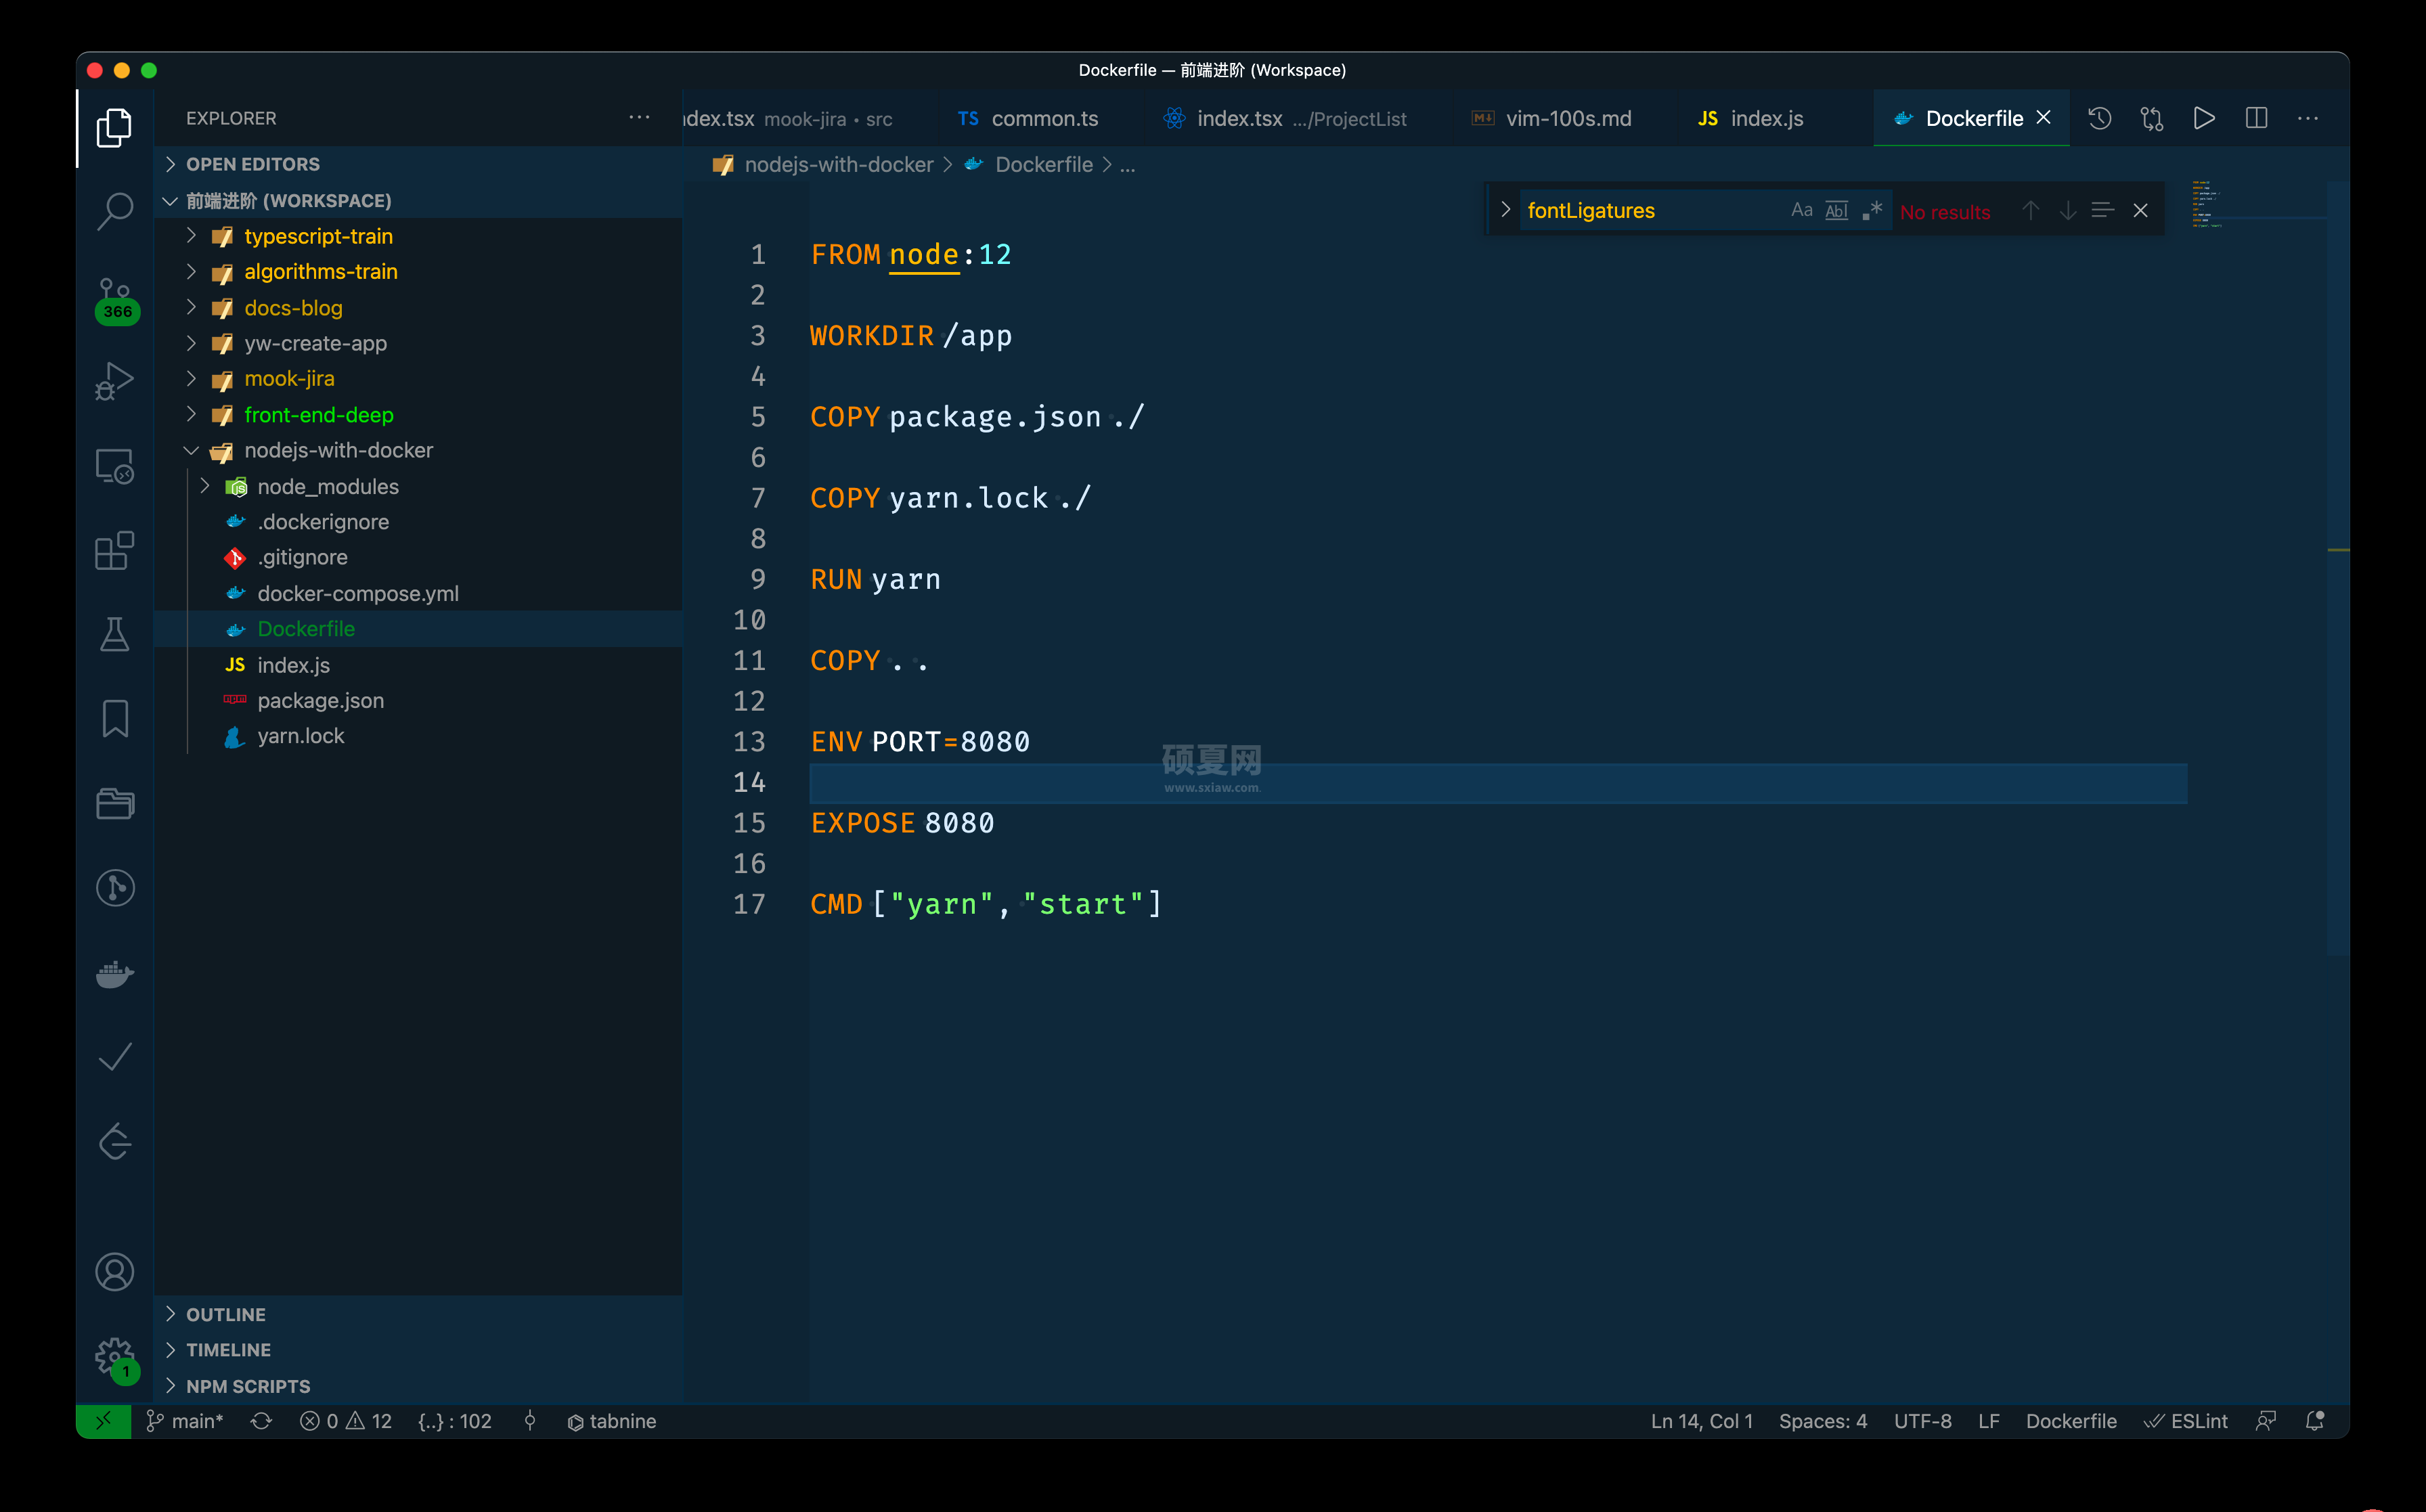Synchronize changes in status bar
Viewport: 2426px width, 1512px height.
[x=261, y=1421]
